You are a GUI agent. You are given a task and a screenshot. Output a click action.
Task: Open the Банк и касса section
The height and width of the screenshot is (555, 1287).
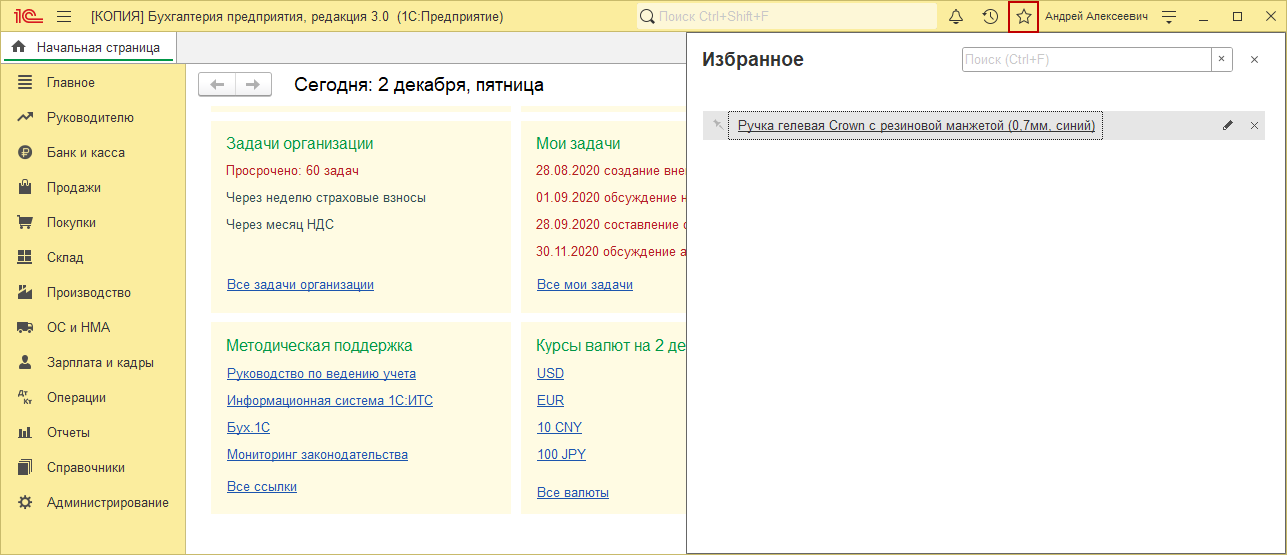tap(85, 153)
